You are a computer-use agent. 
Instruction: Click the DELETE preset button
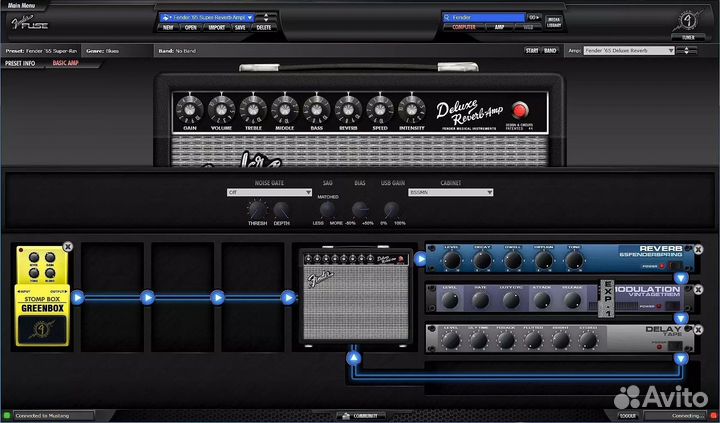[264, 28]
